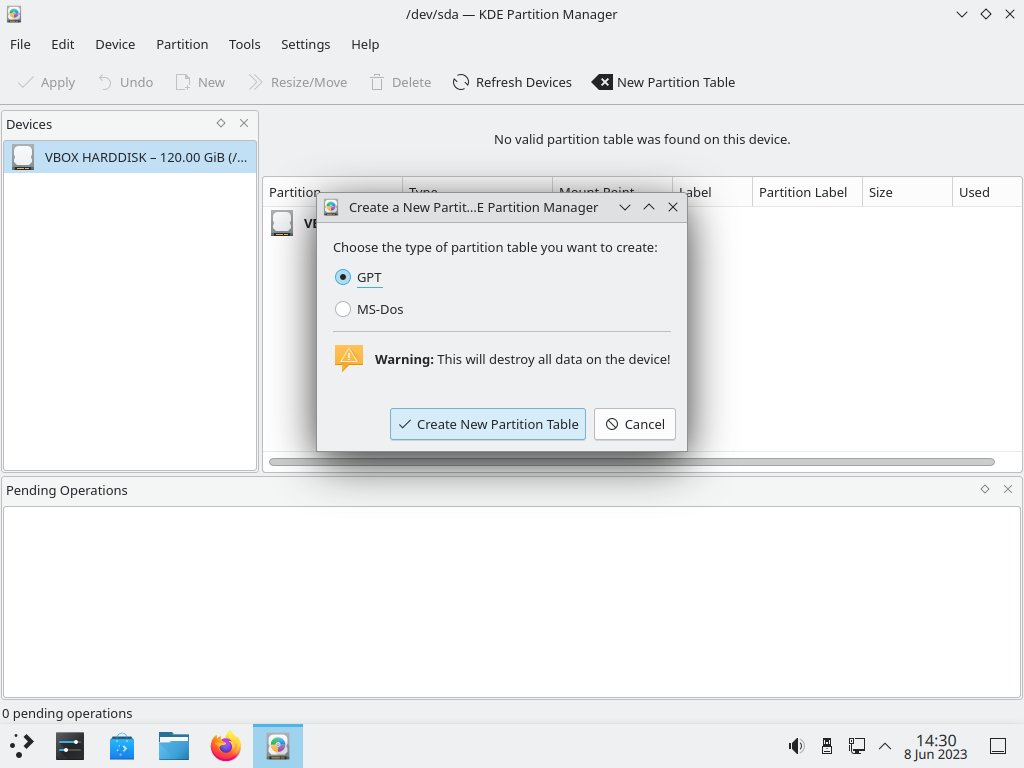The width and height of the screenshot is (1024, 768).
Task: Click the Size column header
Action: [907, 192]
